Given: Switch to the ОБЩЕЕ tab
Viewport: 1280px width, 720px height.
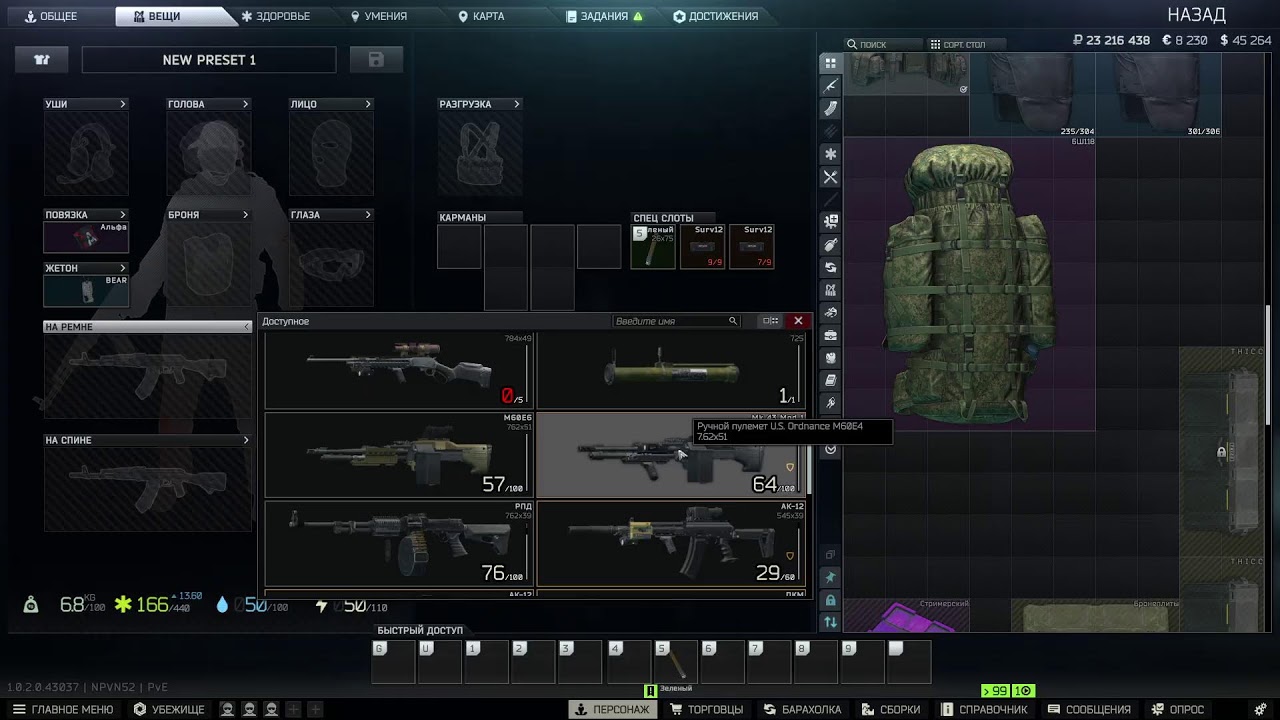Looking at the screenshot, I should click(52, 16).
